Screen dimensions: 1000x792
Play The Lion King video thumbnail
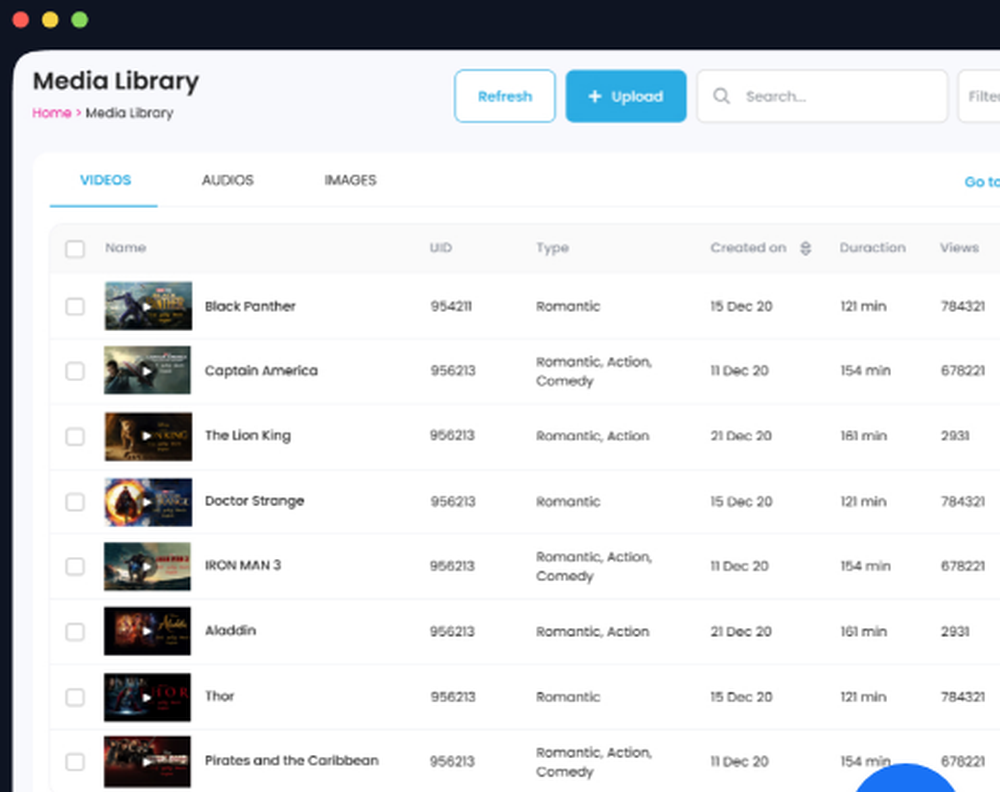tap(148, 436)
